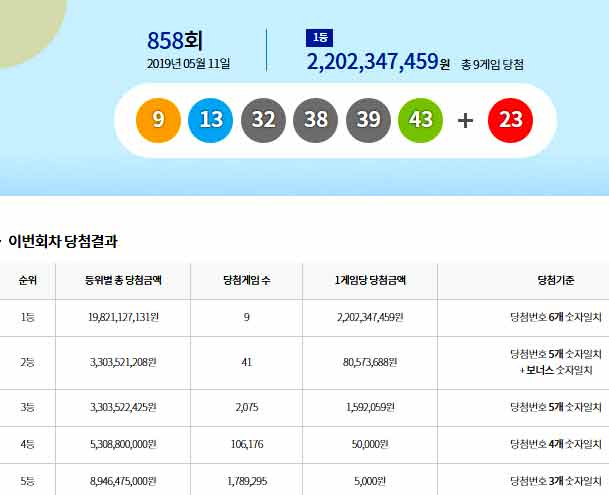This screenshot has width=609, height=495.
Task: Click the gray ball number 39
Action: coord(368,120)
